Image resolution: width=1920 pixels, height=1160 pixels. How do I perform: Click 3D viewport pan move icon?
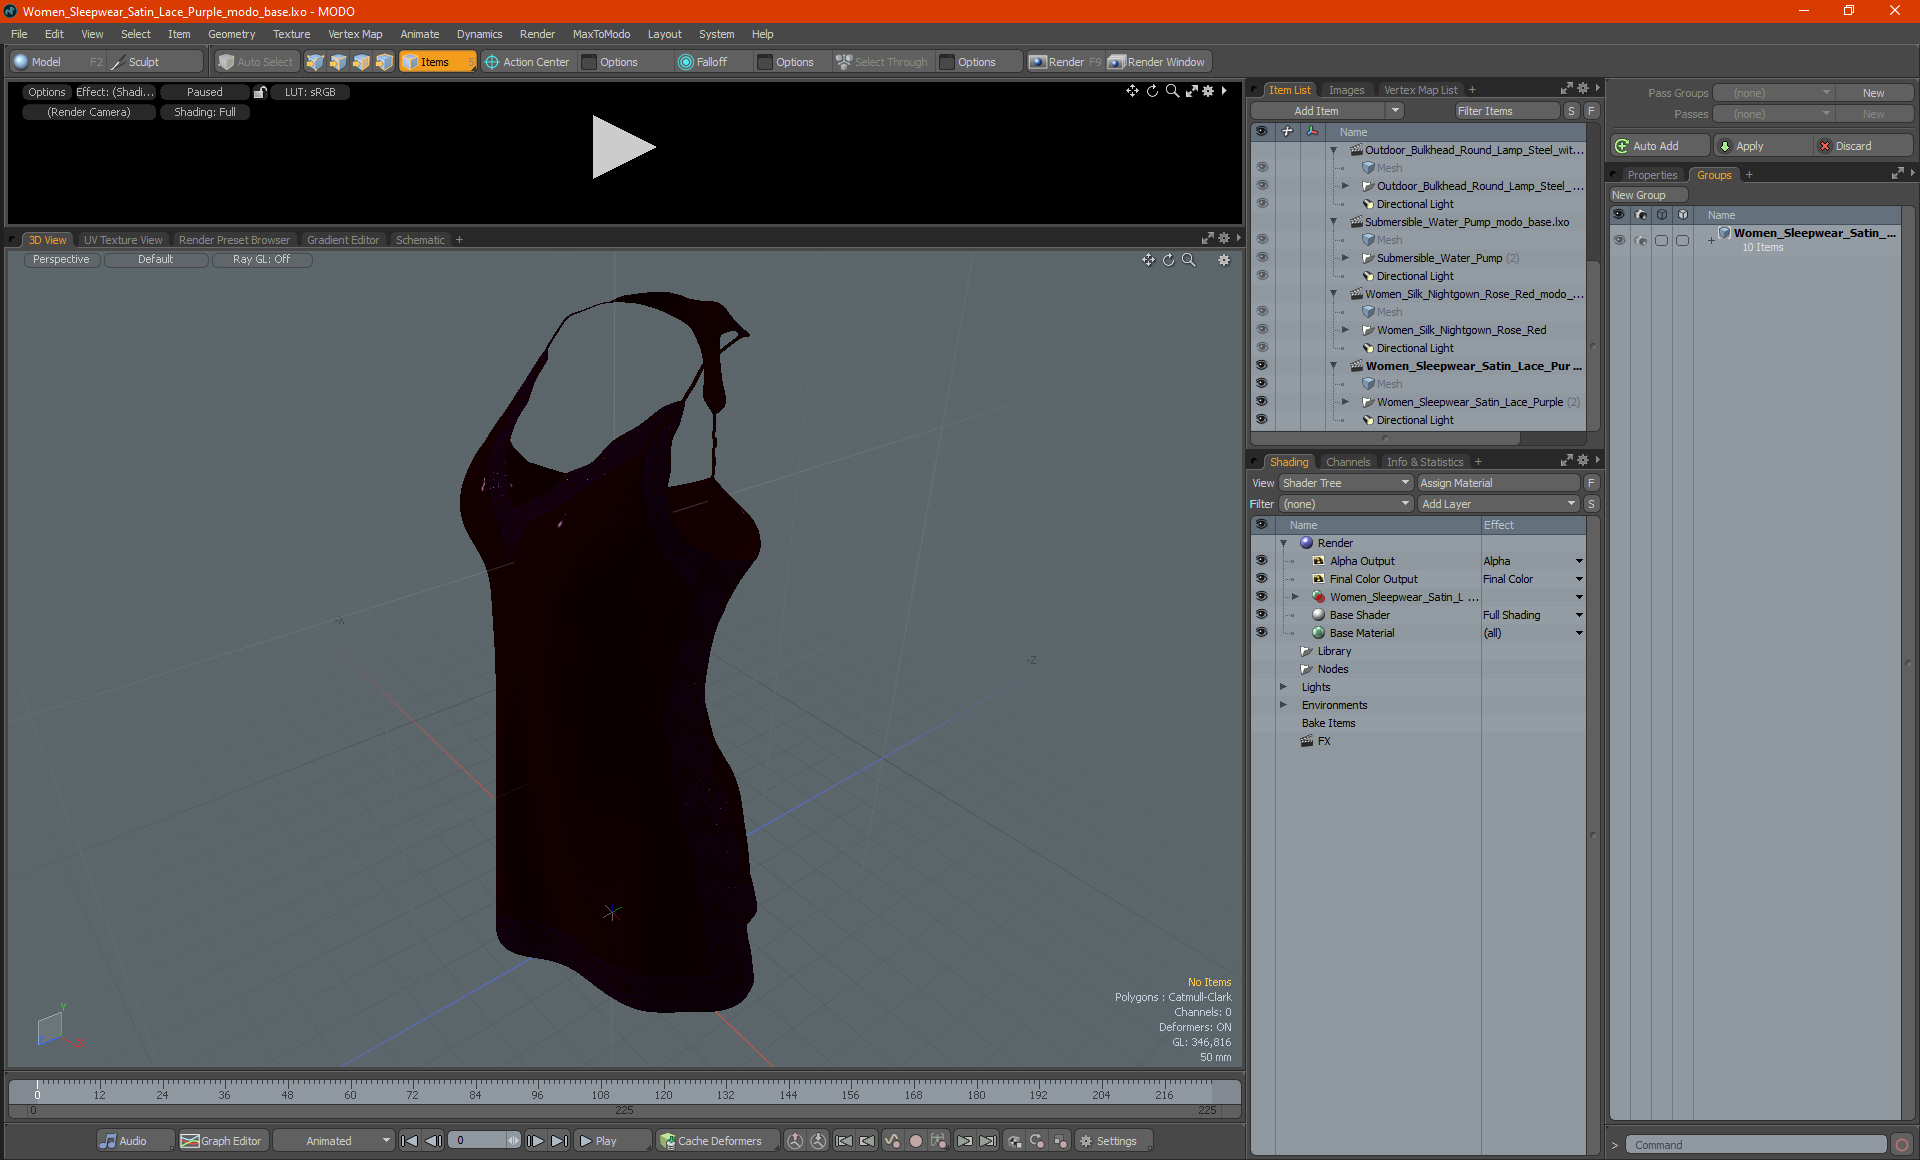(1149, 260)
